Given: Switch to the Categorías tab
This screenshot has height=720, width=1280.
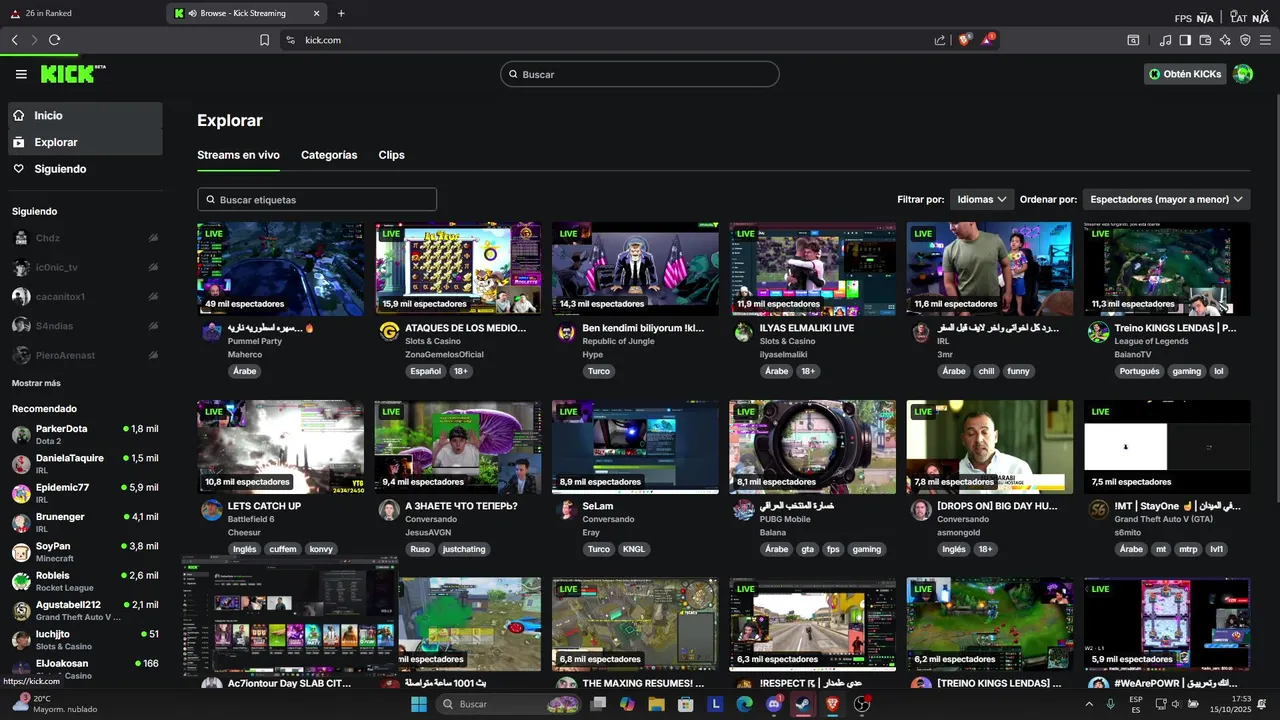Looking at the screenshot, I should [x=329, y=155].
